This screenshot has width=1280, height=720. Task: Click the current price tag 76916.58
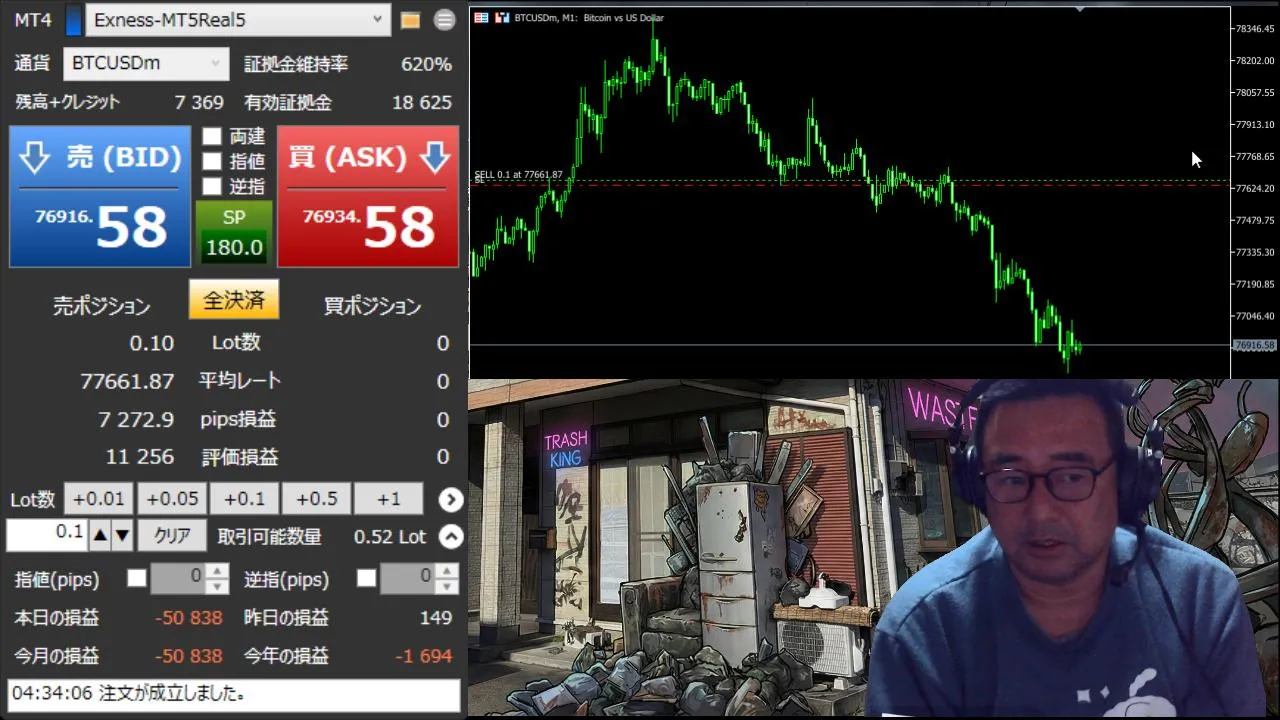(x=1255, y=345)
